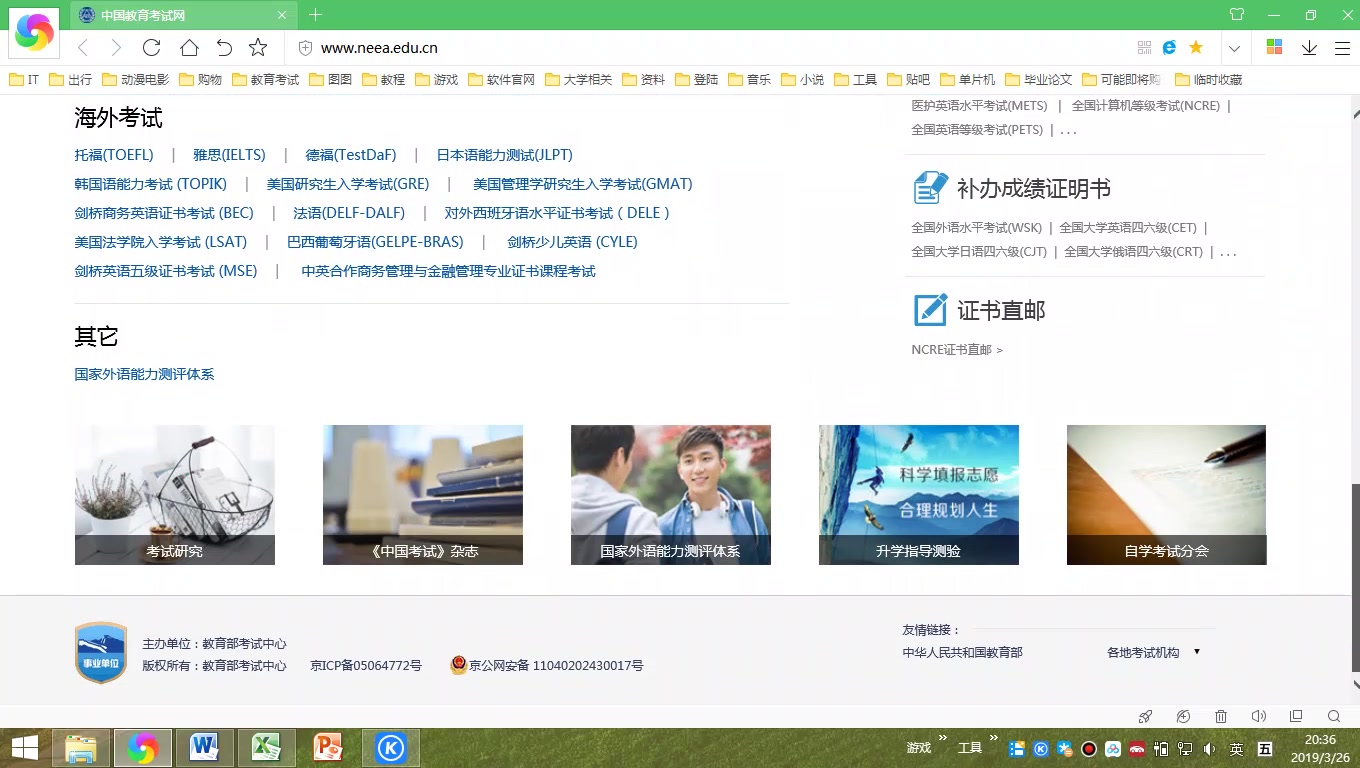
Task: Click the 补办成绩证明书 document icon
Action: tap(928, 186)
